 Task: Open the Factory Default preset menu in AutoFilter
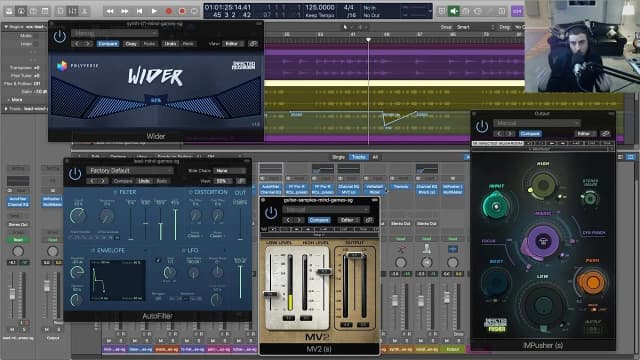129,170
